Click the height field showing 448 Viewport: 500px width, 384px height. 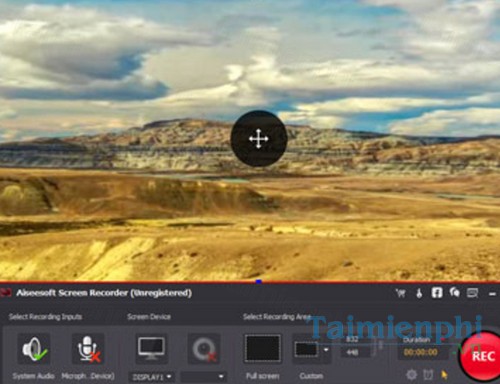point(355,352)
